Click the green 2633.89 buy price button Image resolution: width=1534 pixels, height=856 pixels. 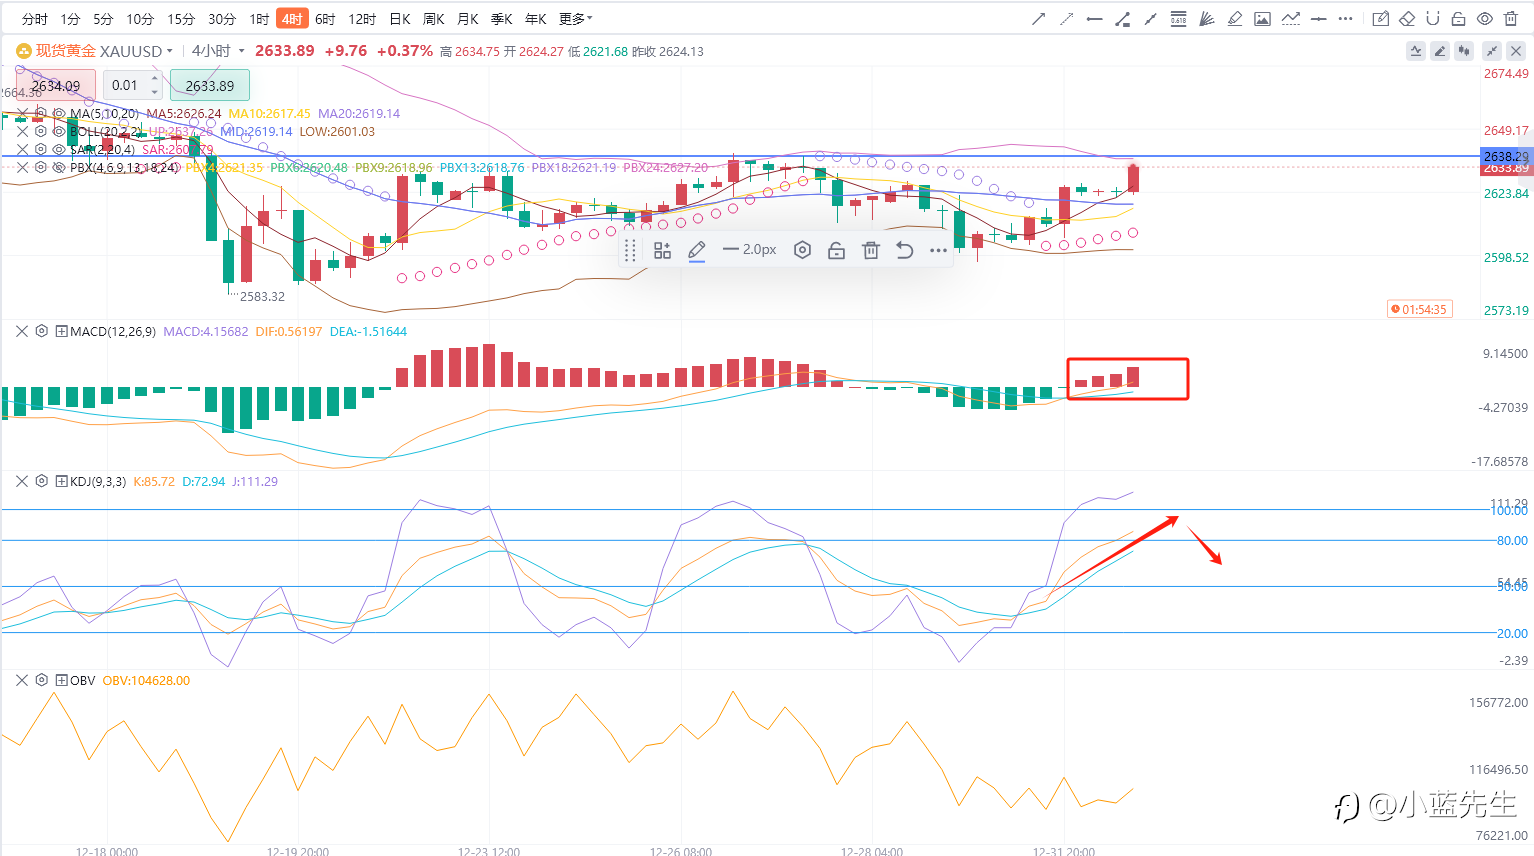[209, 85]
